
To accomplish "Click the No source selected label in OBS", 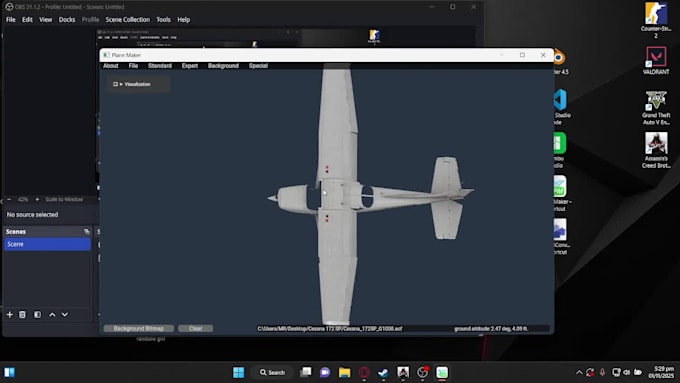I will [x=33, y=215].
